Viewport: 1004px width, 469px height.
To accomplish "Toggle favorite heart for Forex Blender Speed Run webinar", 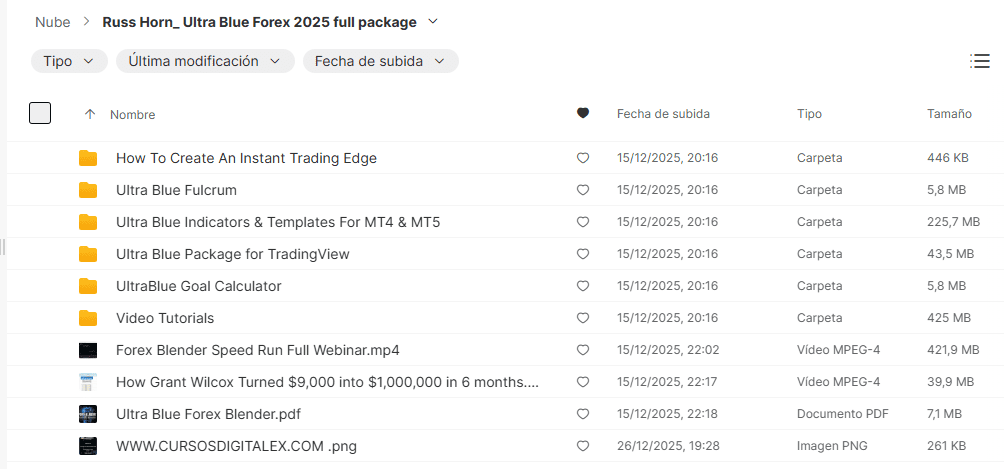I will pos(583,350).
